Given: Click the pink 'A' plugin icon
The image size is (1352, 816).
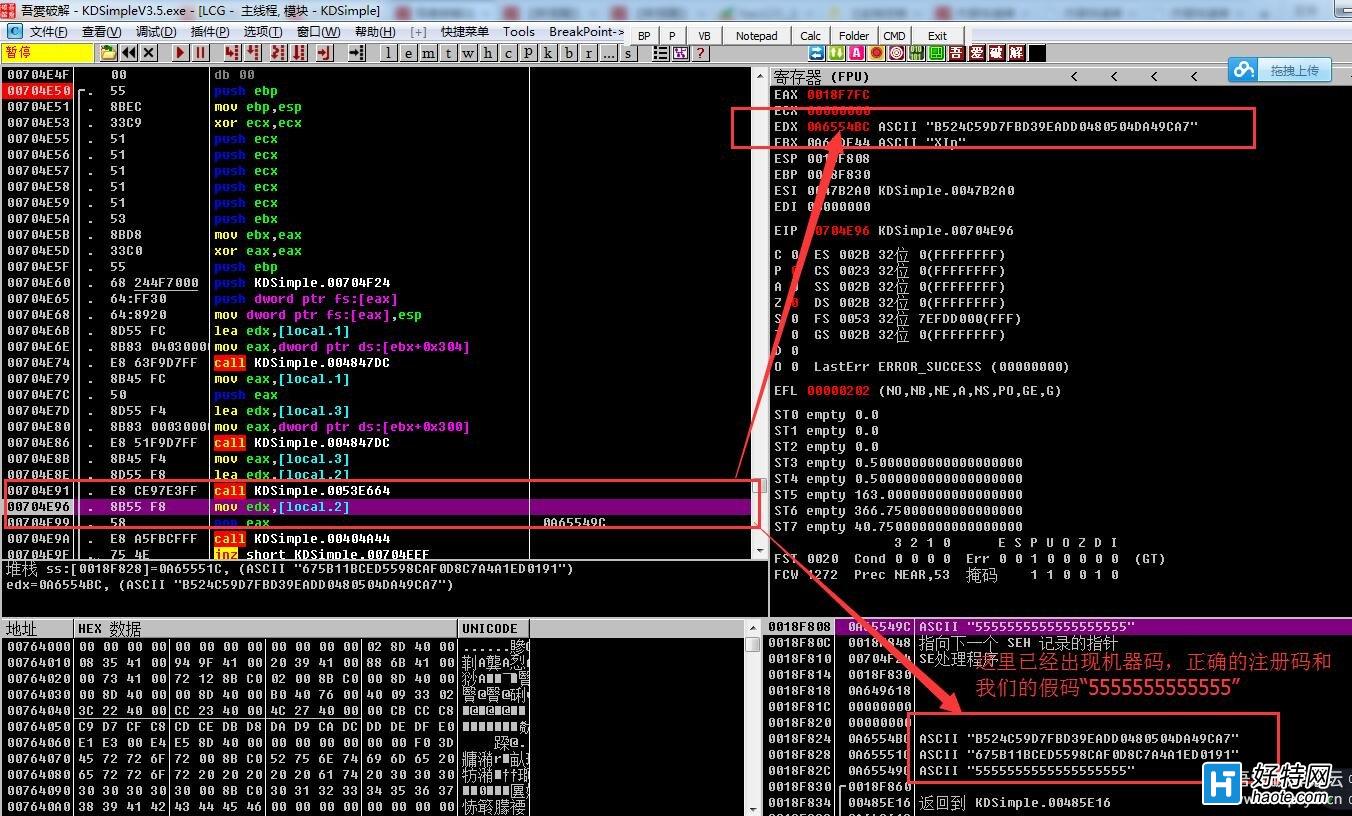Looking at the screenshot, I should point(857,53).
